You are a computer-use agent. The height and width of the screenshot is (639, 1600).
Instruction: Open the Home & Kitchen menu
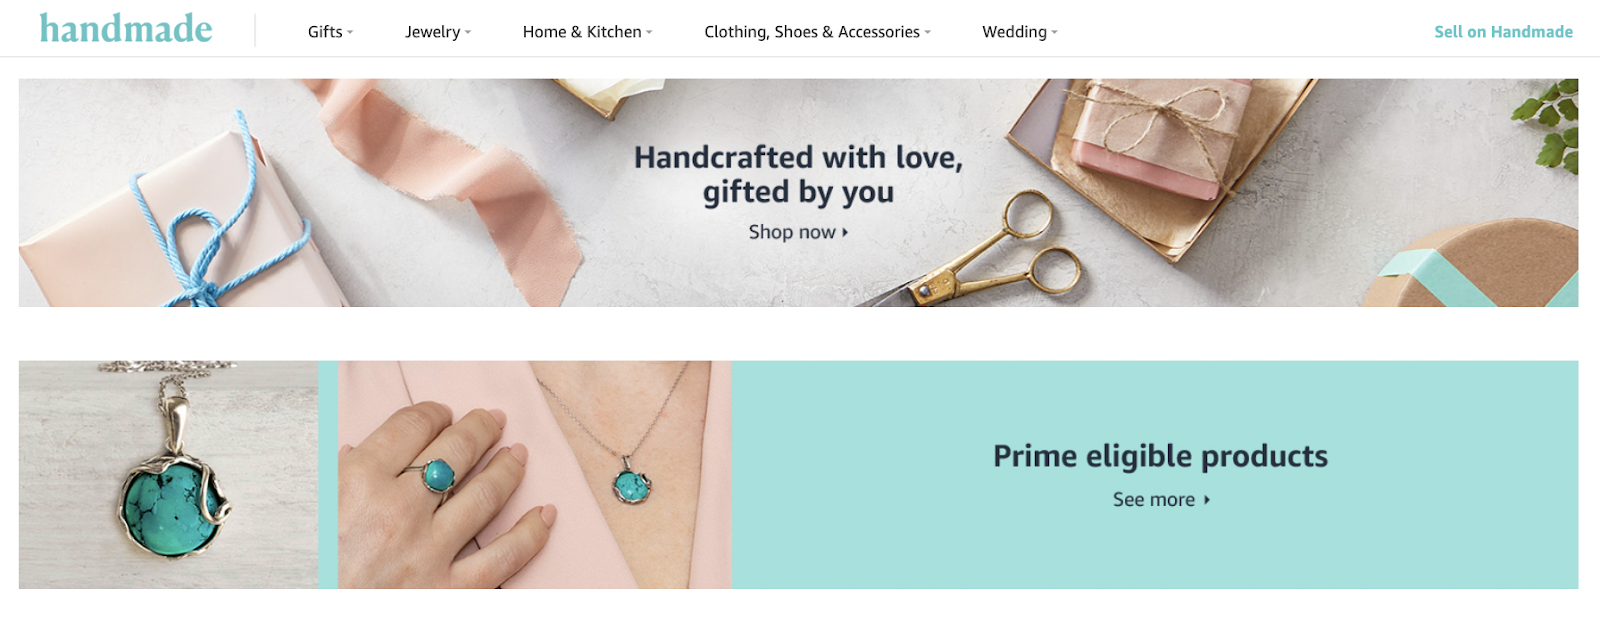click(x=587, y=32)
